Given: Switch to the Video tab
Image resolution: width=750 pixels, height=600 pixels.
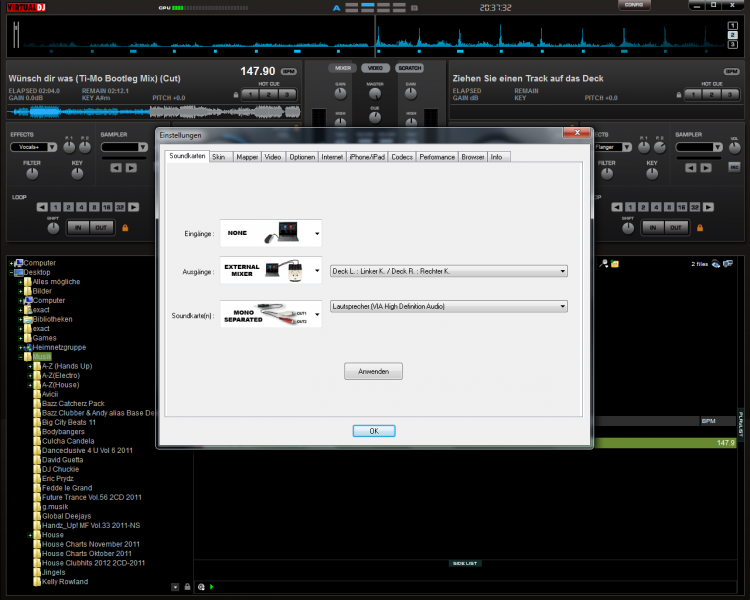Looking at the screenshot, I should 273,157.
